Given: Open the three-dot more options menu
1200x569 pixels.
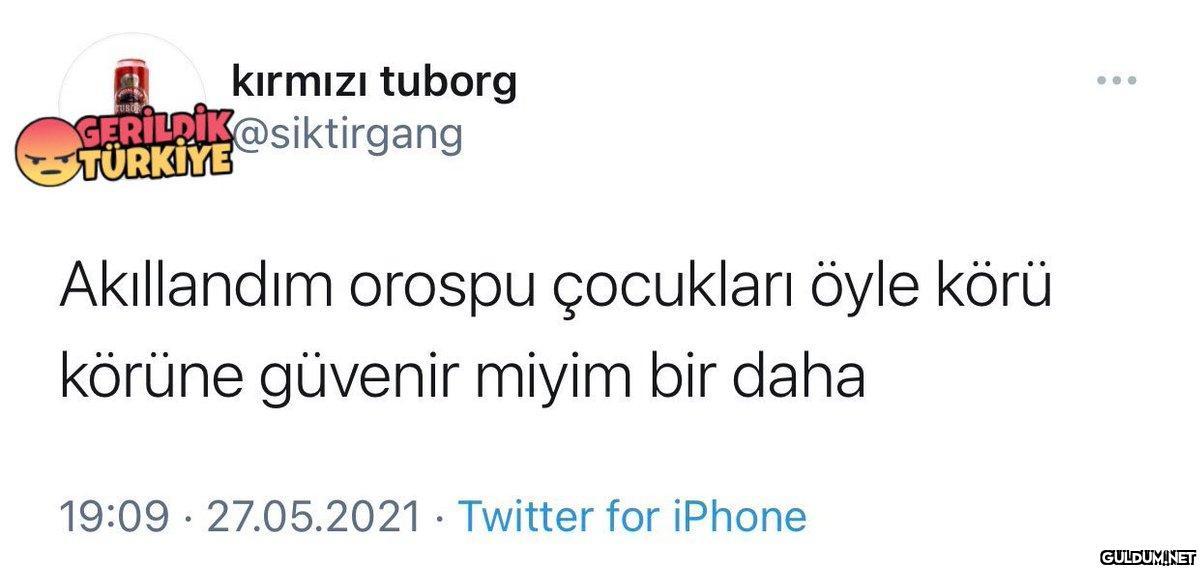Looking at the screenshot, I should pyautogui.click(x=1117, y=81).
